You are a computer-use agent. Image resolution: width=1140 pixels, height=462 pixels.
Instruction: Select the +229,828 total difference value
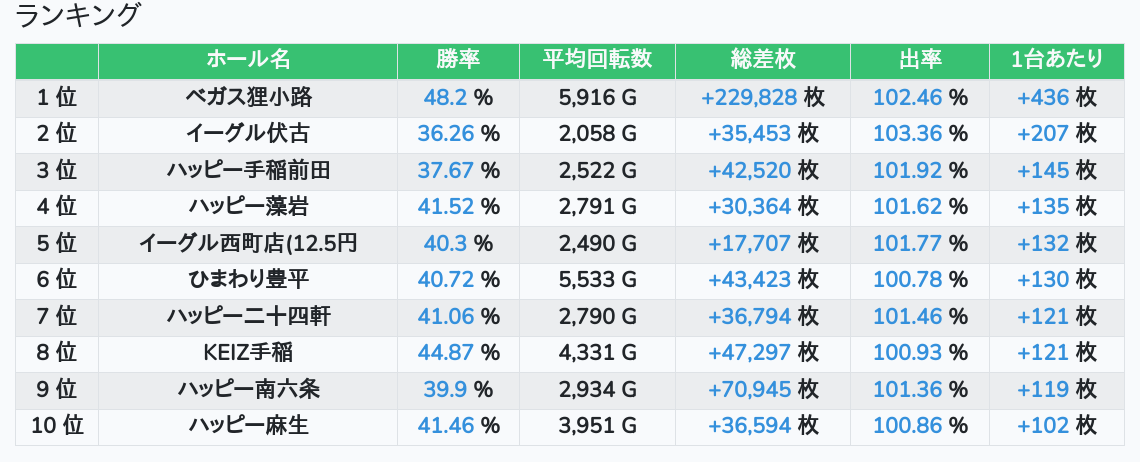click(x=749, y=97)
